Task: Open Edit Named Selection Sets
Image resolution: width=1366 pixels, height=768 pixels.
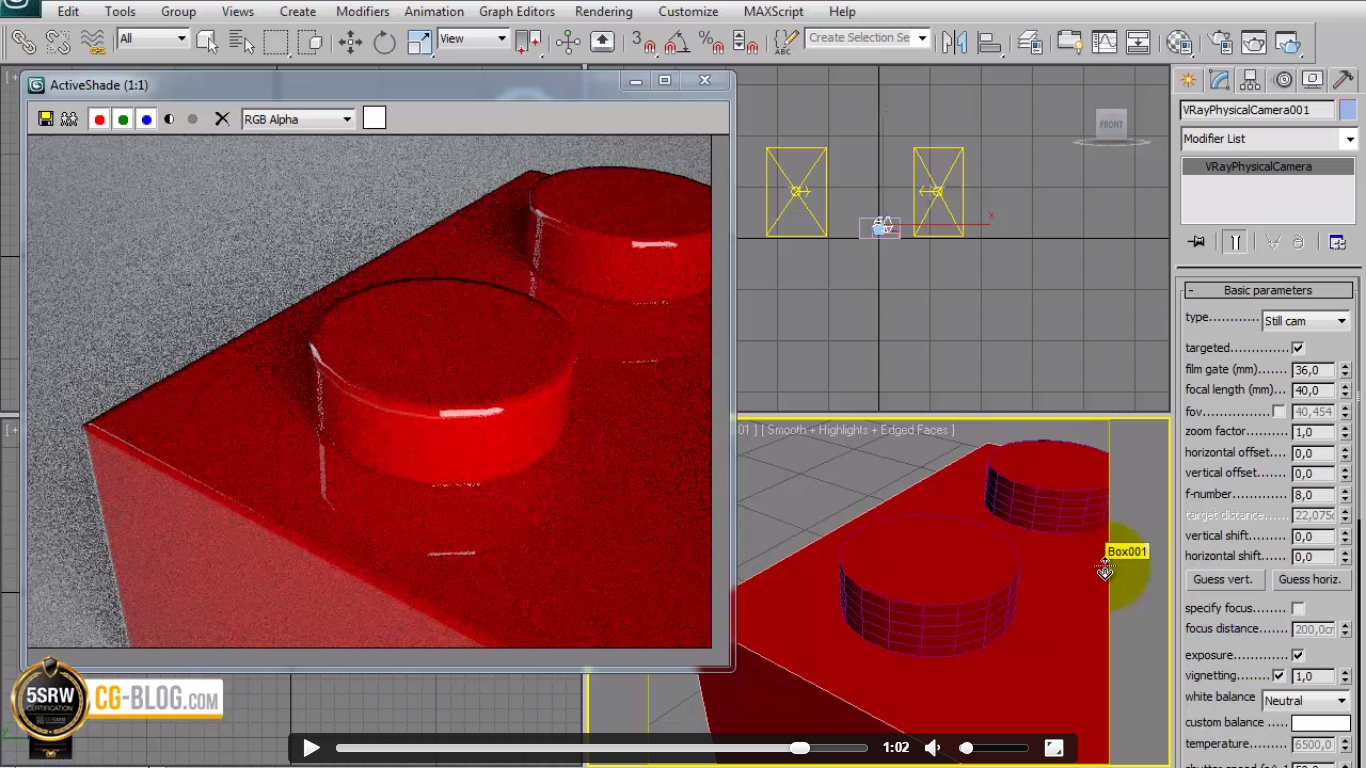Action: [786, 41]
